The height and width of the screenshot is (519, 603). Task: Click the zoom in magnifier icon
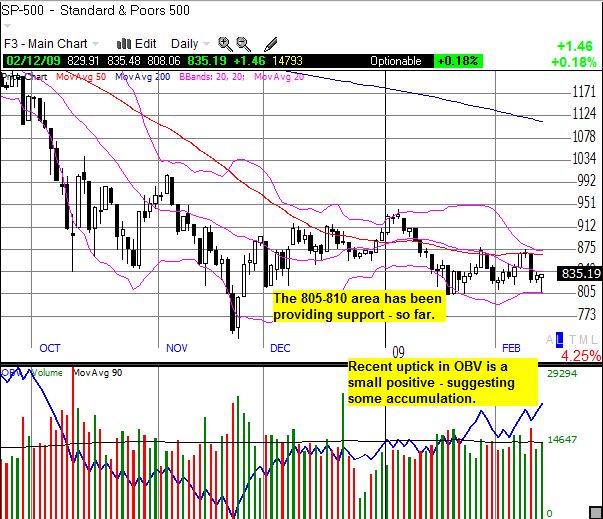click(225, 44)
